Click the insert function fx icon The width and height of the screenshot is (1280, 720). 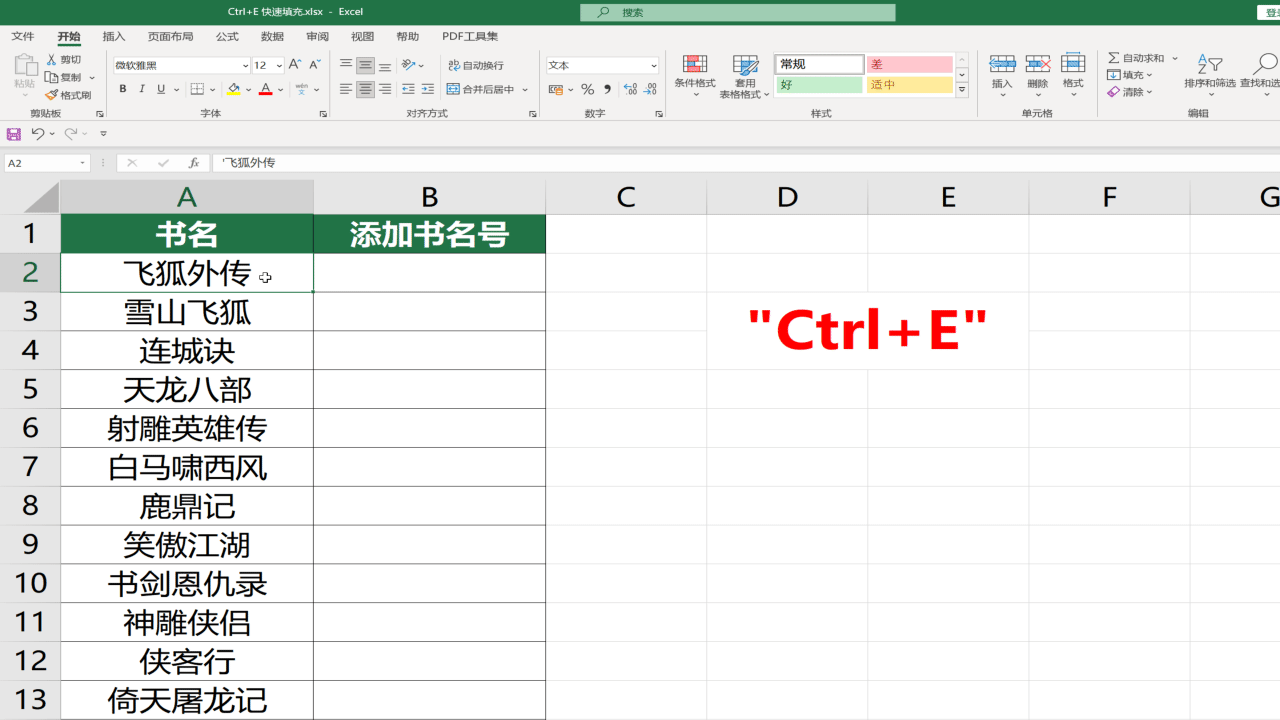(194, 163)
